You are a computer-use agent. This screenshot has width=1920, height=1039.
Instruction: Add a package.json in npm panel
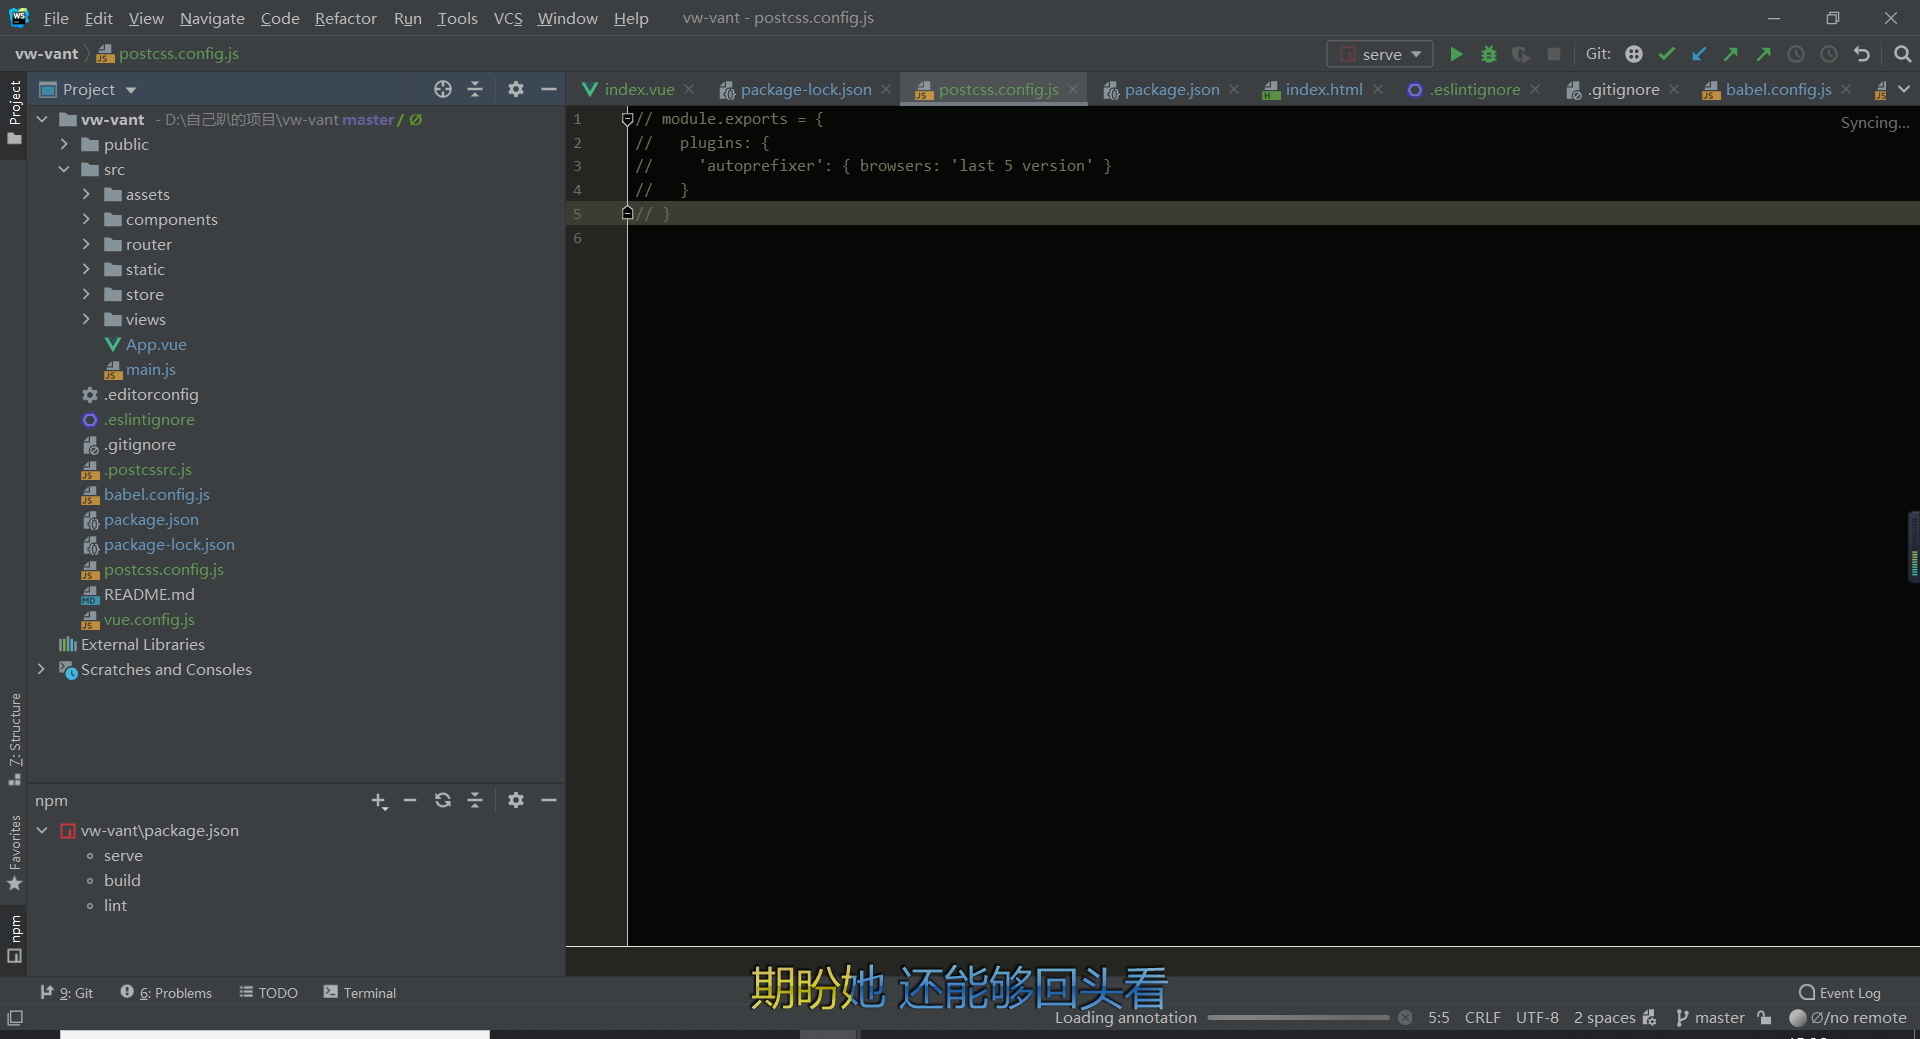(x=379, y=801)
